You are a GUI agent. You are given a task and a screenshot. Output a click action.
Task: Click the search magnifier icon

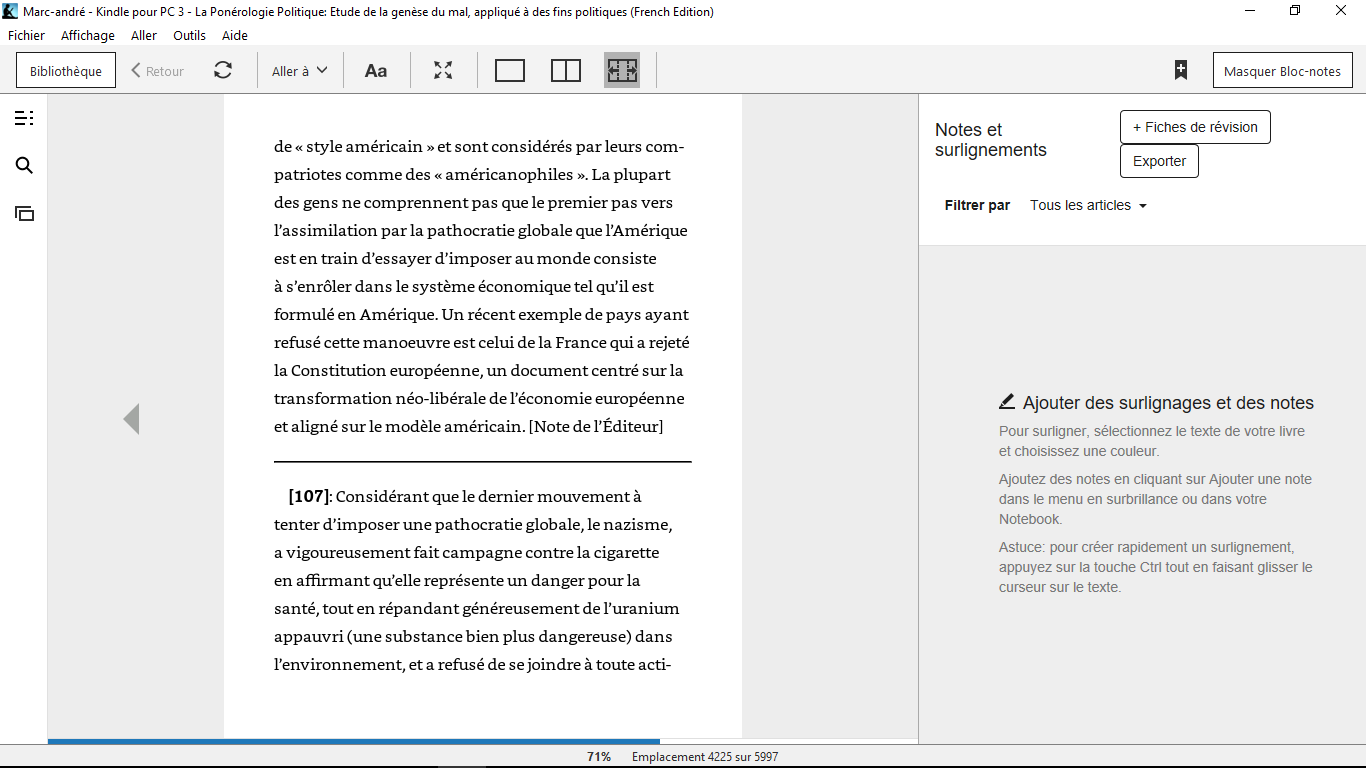tap(24, 166)
